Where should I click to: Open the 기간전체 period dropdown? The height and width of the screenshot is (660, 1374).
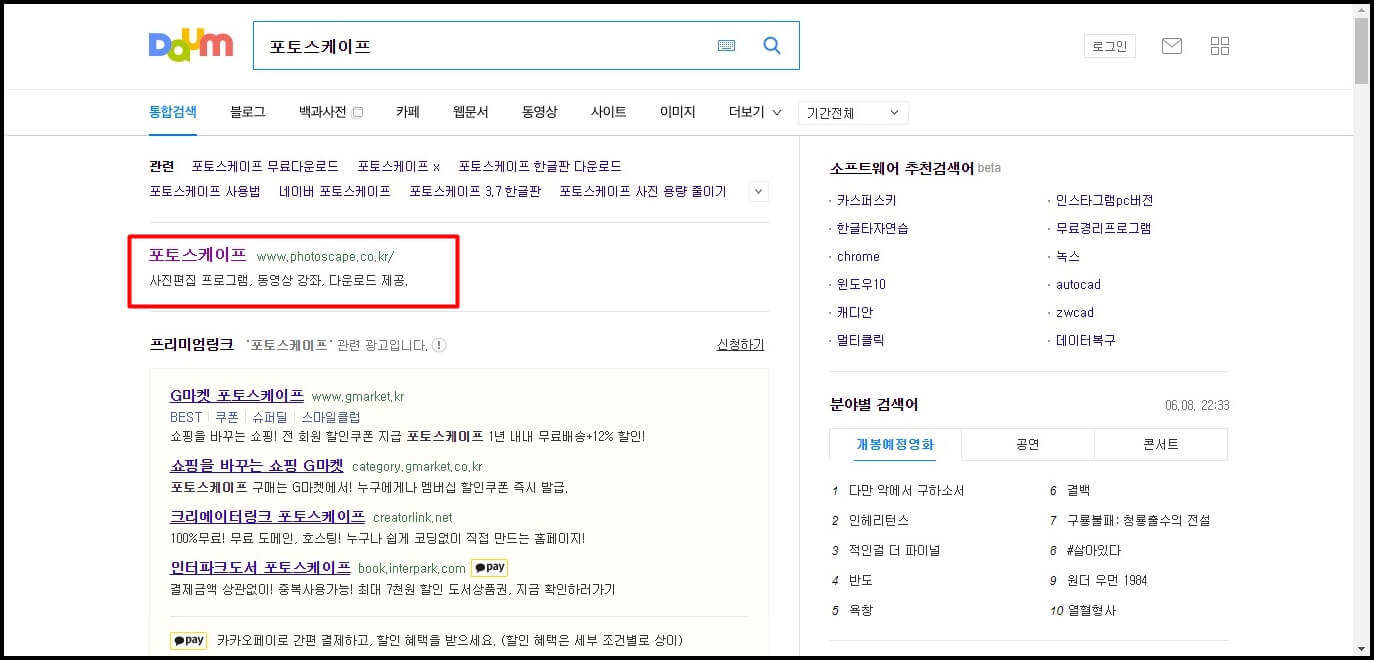[x=853, y=113]
